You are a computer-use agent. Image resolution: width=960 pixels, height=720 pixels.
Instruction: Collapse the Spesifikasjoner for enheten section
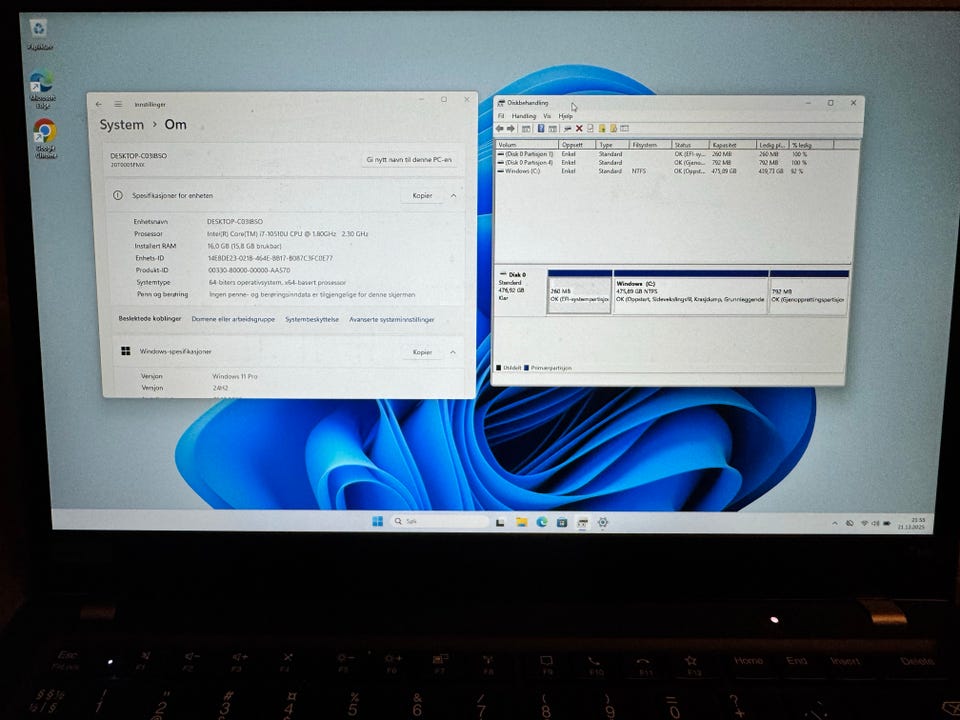453,196
